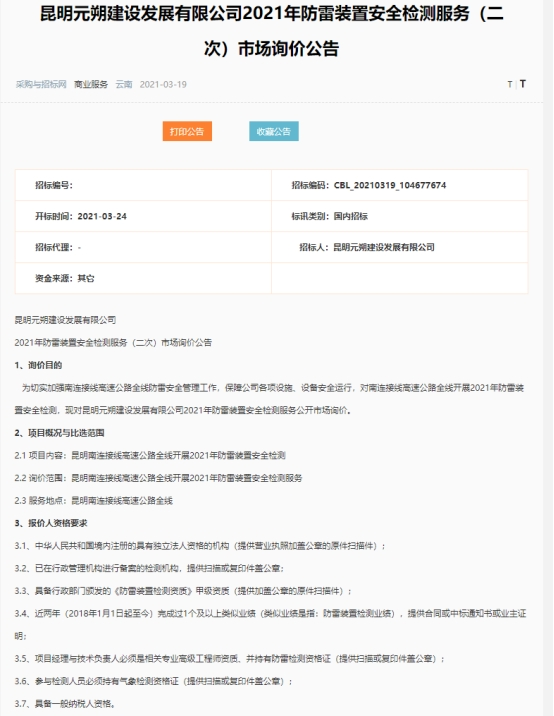Screen dimensions: 554x716
Task: Click the 商业服务 category label
Action: pos(91,84)
